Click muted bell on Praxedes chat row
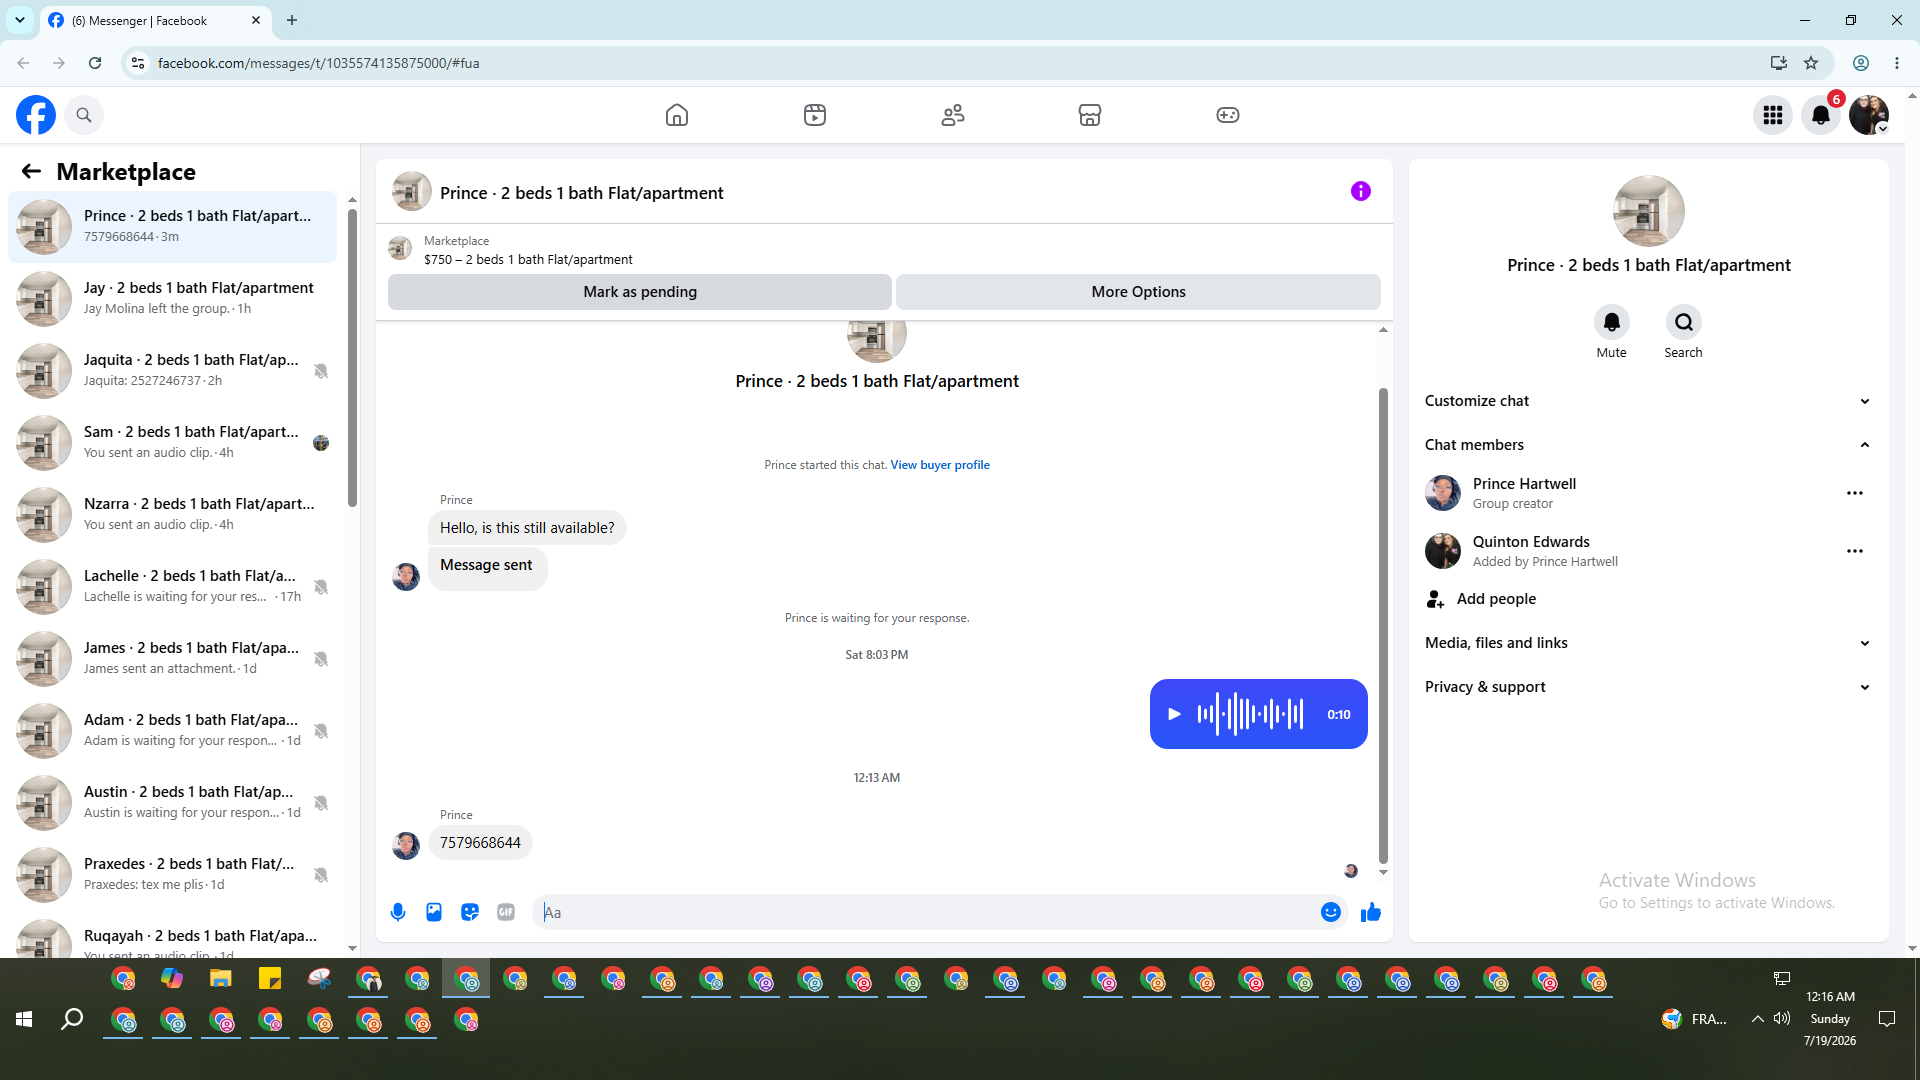Screen dimensions: 1920x1080 click(321, 875)
